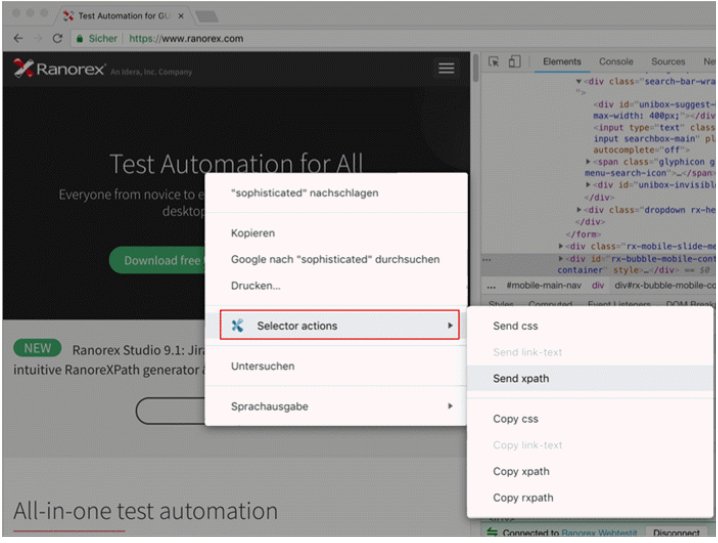
Task: Click the Ranorex Selocity icon in context menu
Action: click(x=237, y=325)
